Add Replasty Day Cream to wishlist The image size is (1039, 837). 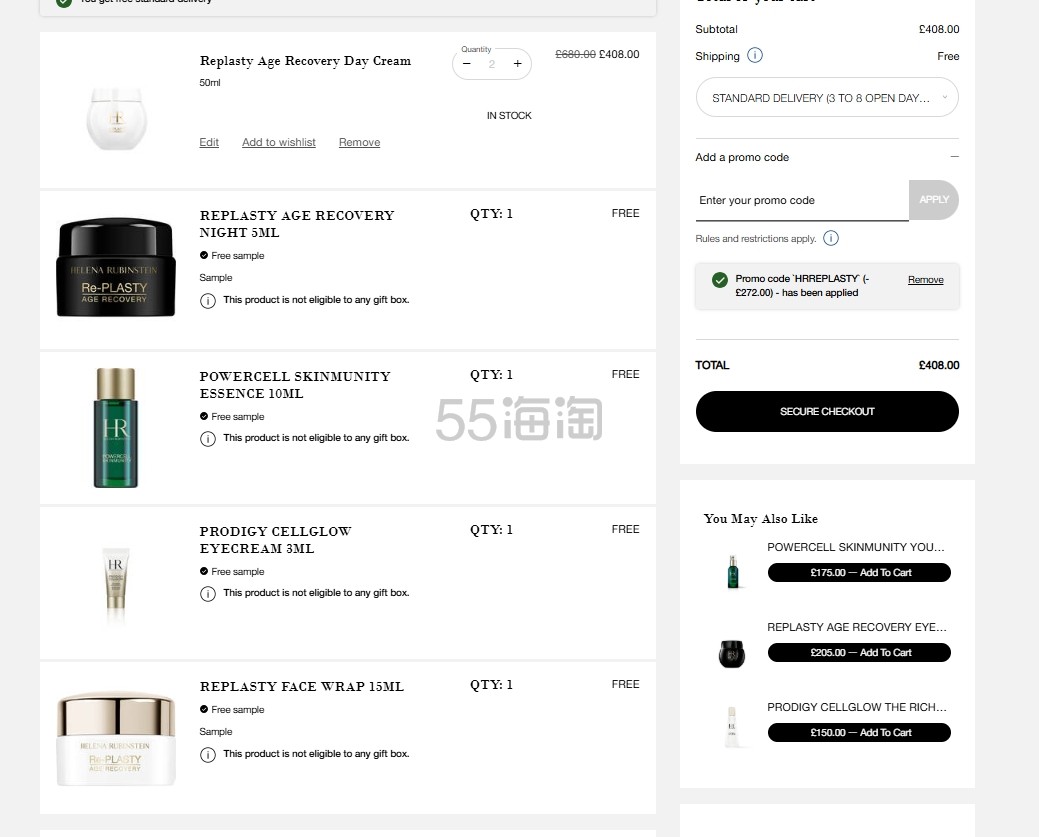pyautogui.click(x=278, y=142)
